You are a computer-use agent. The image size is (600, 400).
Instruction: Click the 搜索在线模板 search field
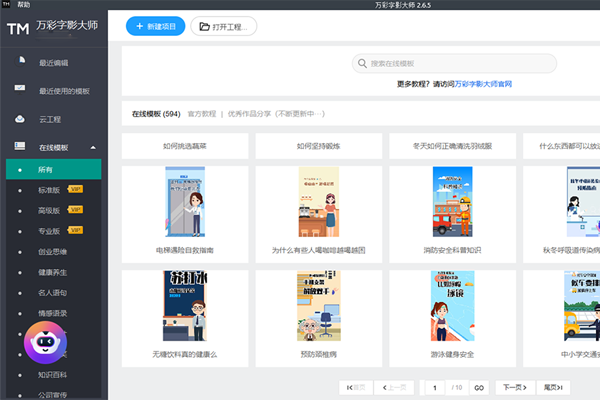(x=454, y=63)
